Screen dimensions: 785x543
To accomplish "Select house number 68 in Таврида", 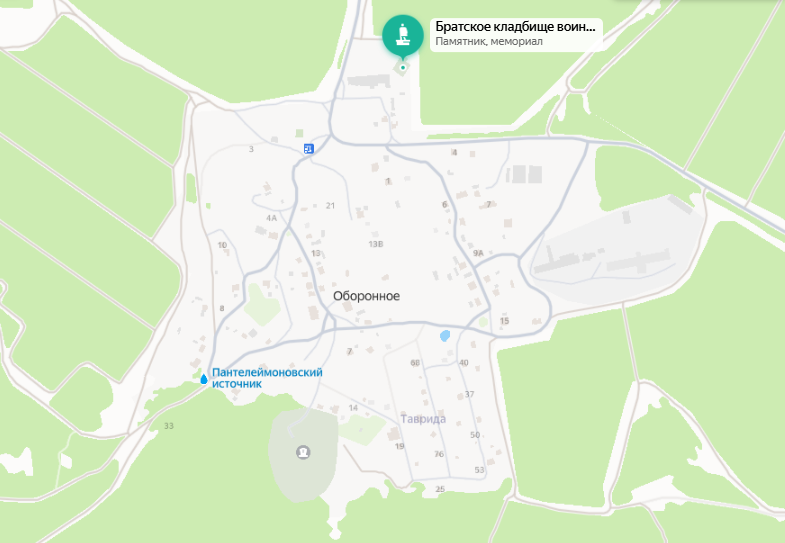I will (x=415, y=363).
